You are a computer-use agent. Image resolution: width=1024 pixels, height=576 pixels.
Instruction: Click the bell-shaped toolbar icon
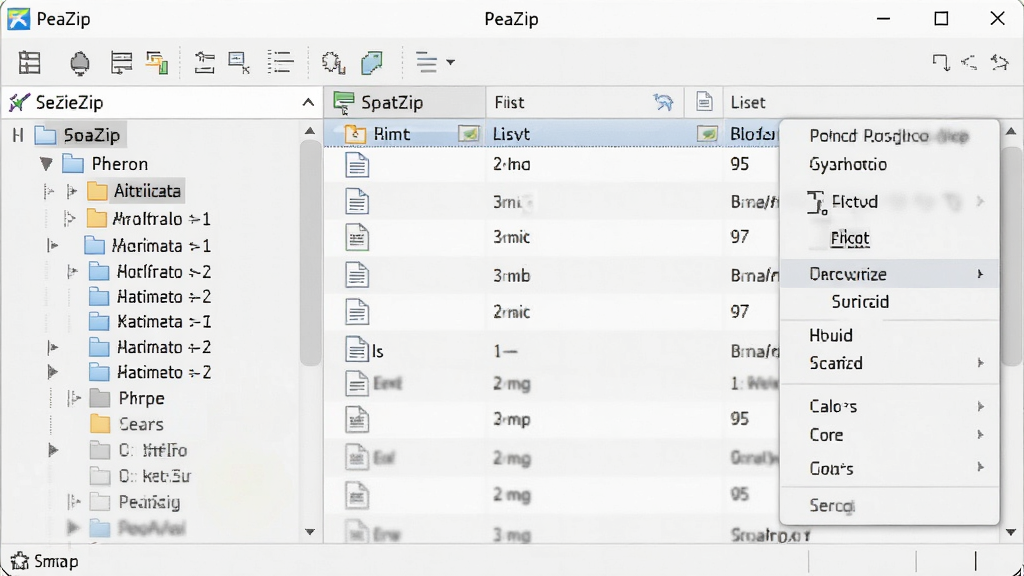coord(80,63)
